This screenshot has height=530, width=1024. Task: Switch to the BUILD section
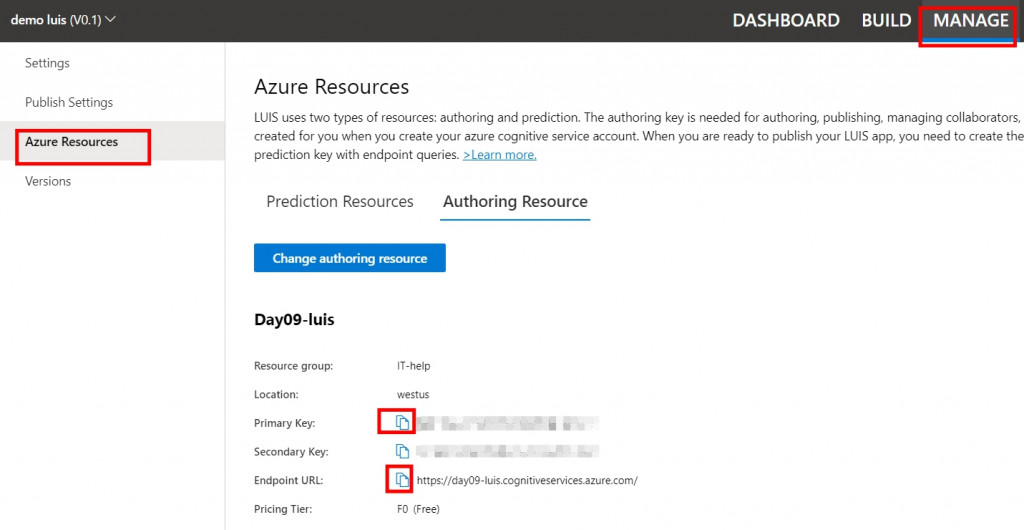click(886, 20)
